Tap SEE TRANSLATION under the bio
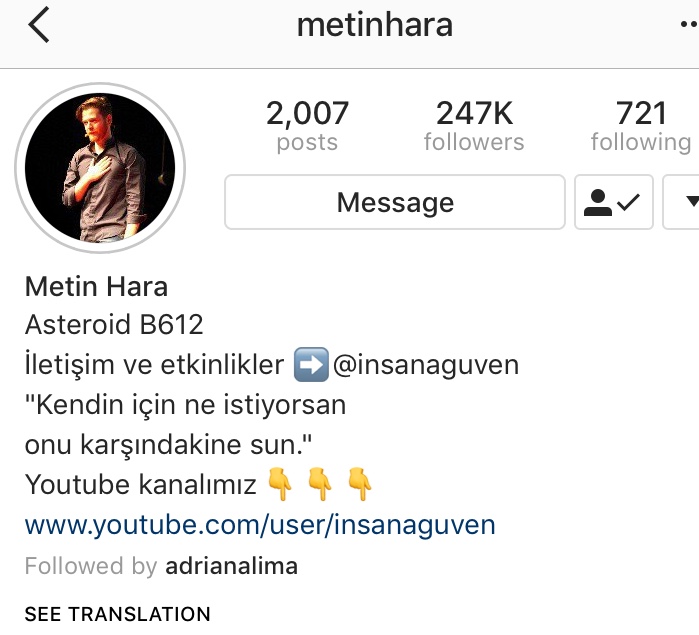This screenshot has width=699, height=635. (x=118, y=614)
